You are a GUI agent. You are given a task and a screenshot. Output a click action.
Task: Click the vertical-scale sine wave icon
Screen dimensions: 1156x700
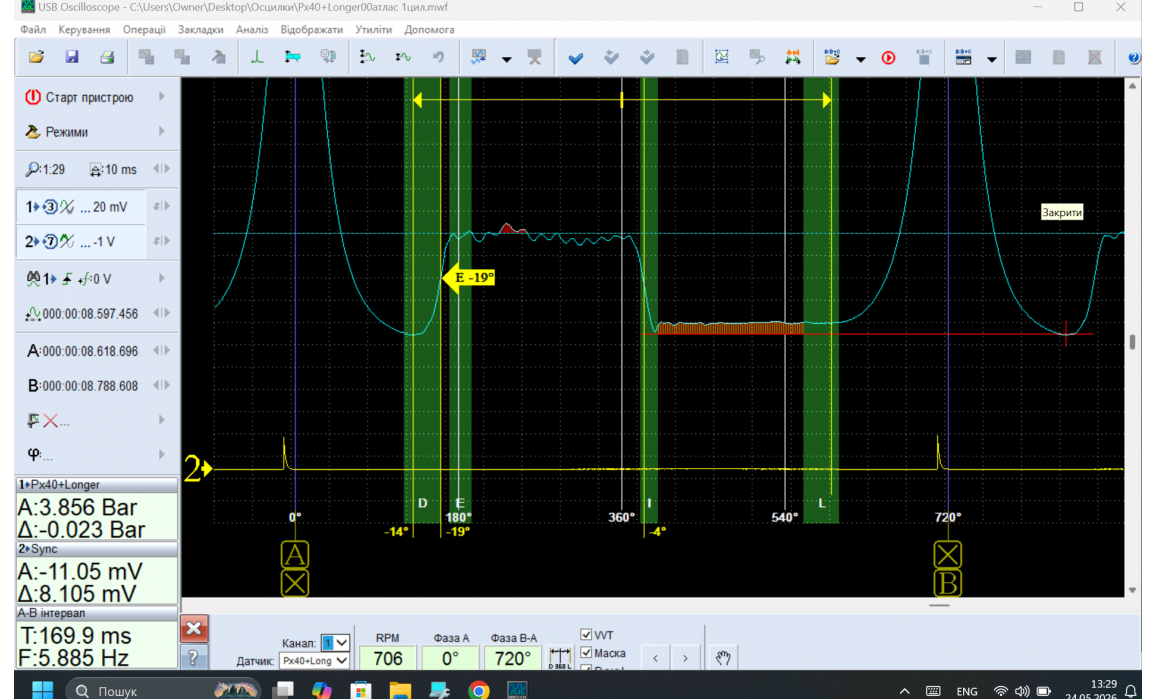366,57
